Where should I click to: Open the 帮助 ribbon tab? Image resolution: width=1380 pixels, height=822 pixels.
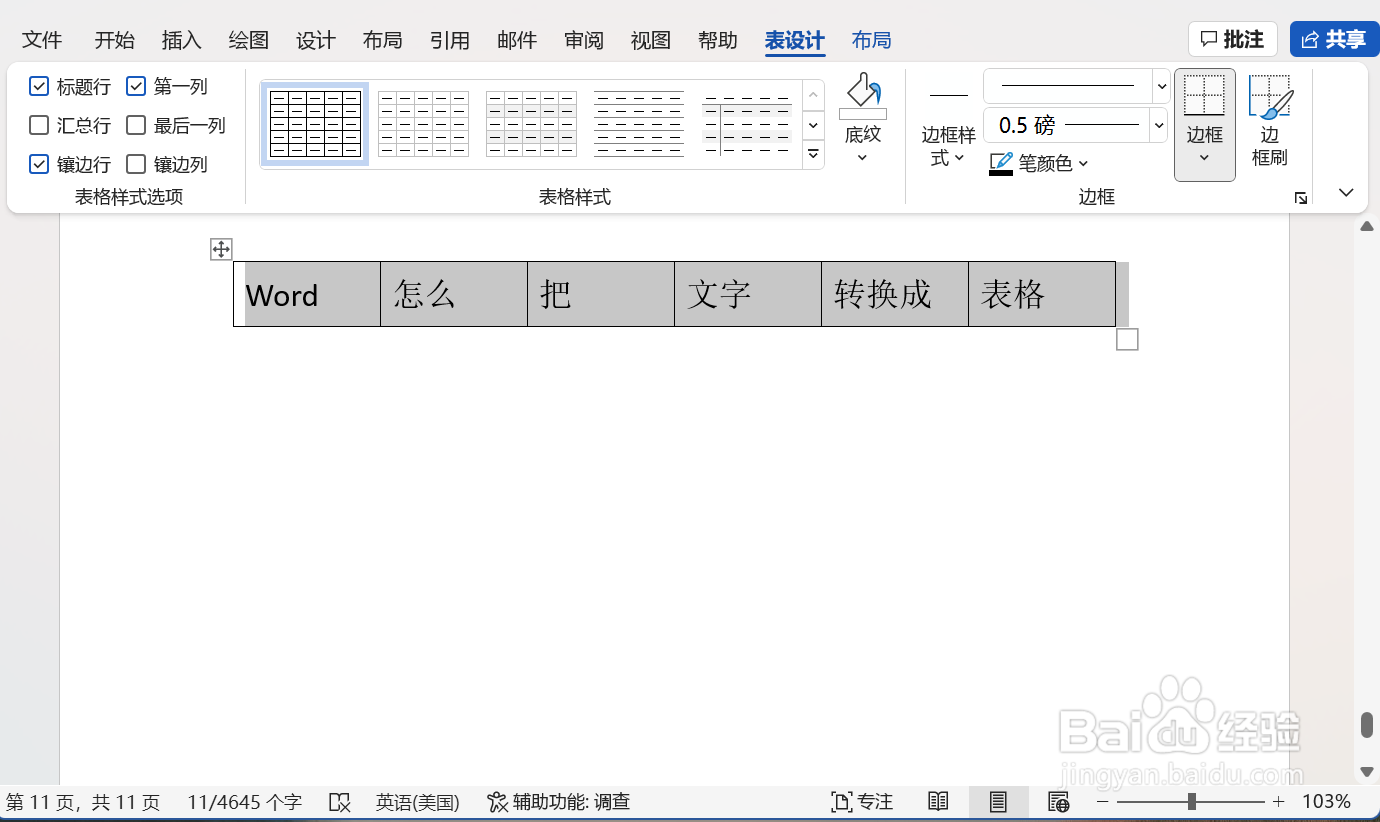pyautogui.click(x=717, y=40)
